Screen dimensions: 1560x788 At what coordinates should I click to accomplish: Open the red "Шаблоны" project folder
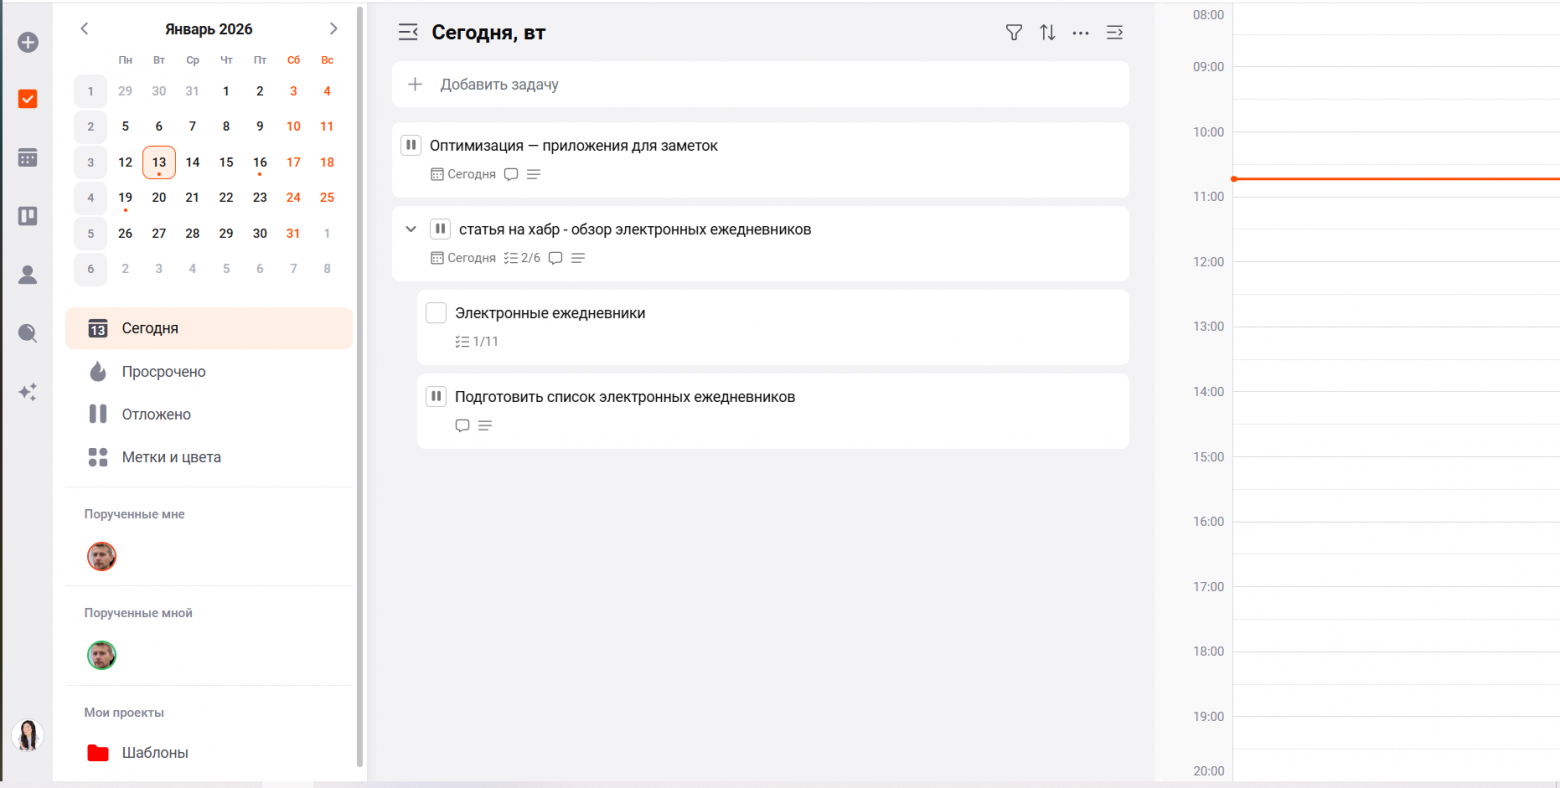155,753
